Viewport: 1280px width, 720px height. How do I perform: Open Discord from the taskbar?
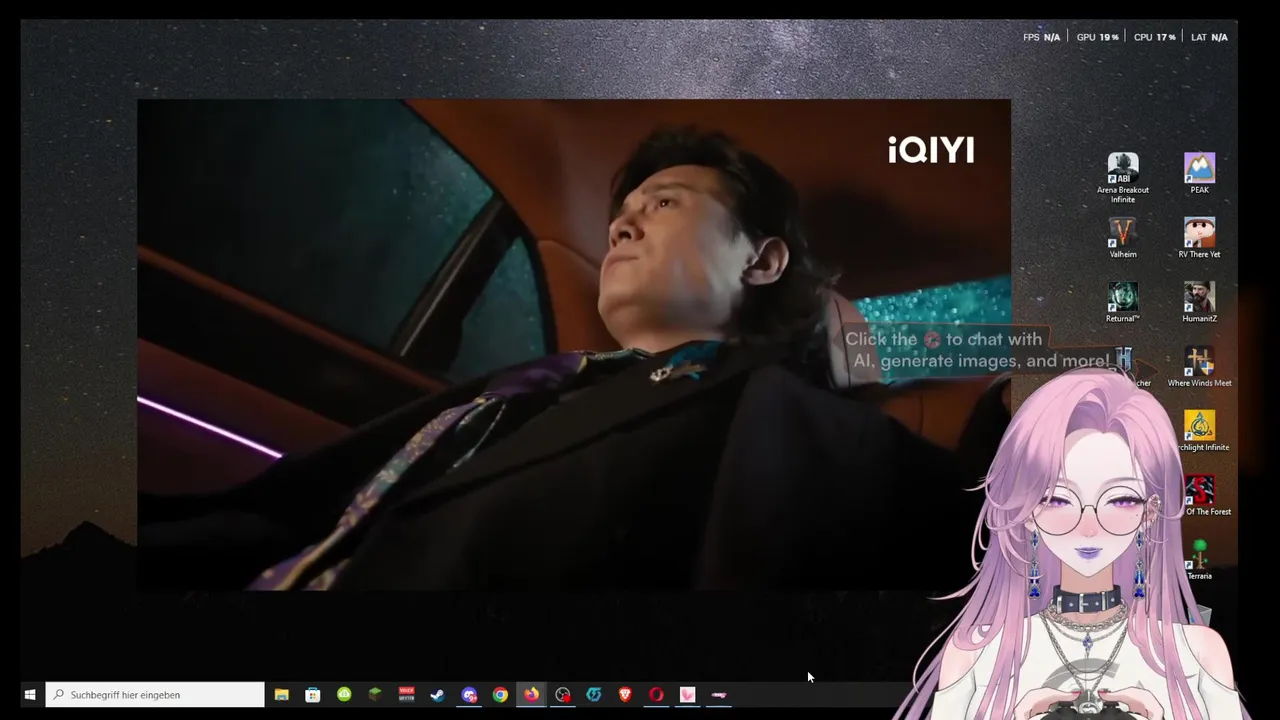click(469, 695)
